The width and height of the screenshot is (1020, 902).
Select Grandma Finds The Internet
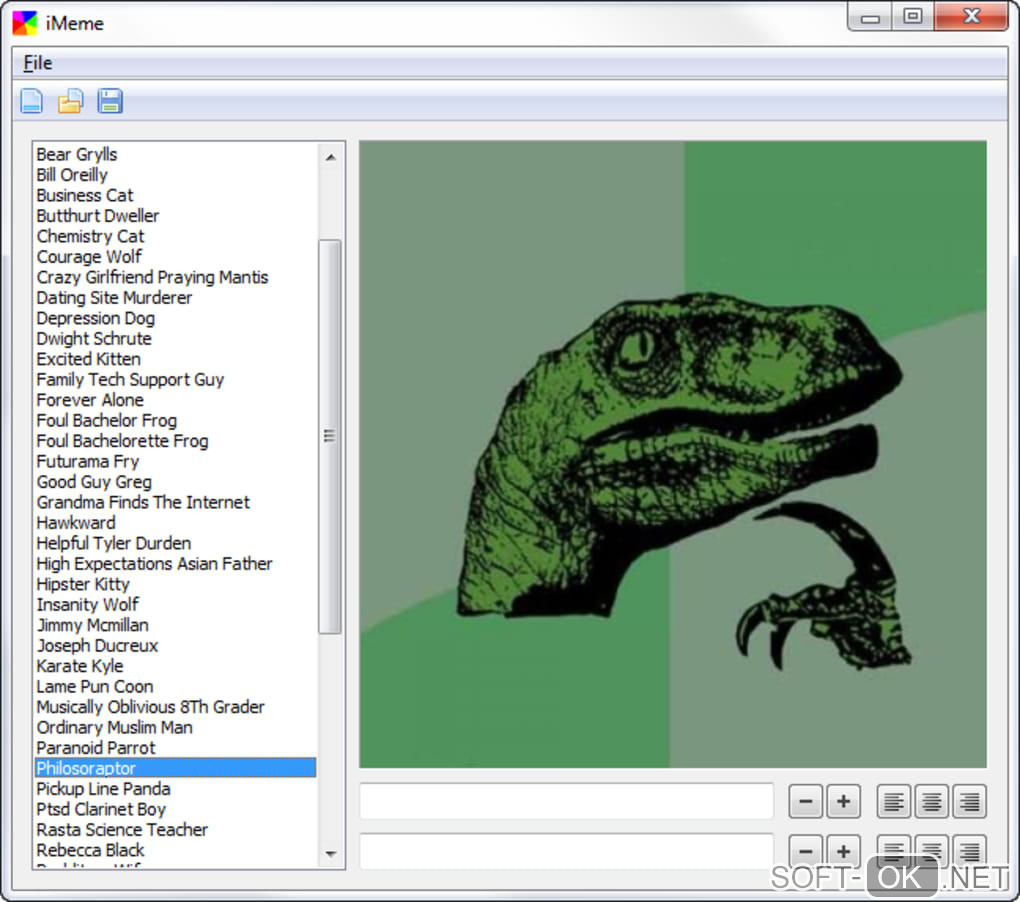(x=175, y=503)
